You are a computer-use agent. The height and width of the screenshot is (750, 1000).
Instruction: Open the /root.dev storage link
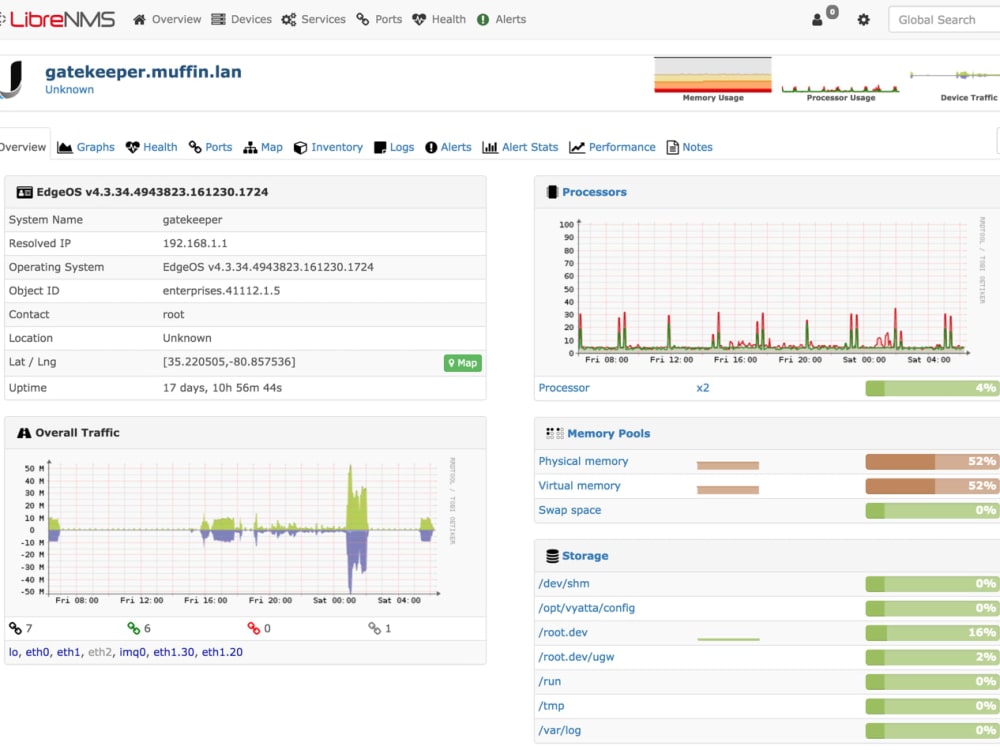(563, 633)
